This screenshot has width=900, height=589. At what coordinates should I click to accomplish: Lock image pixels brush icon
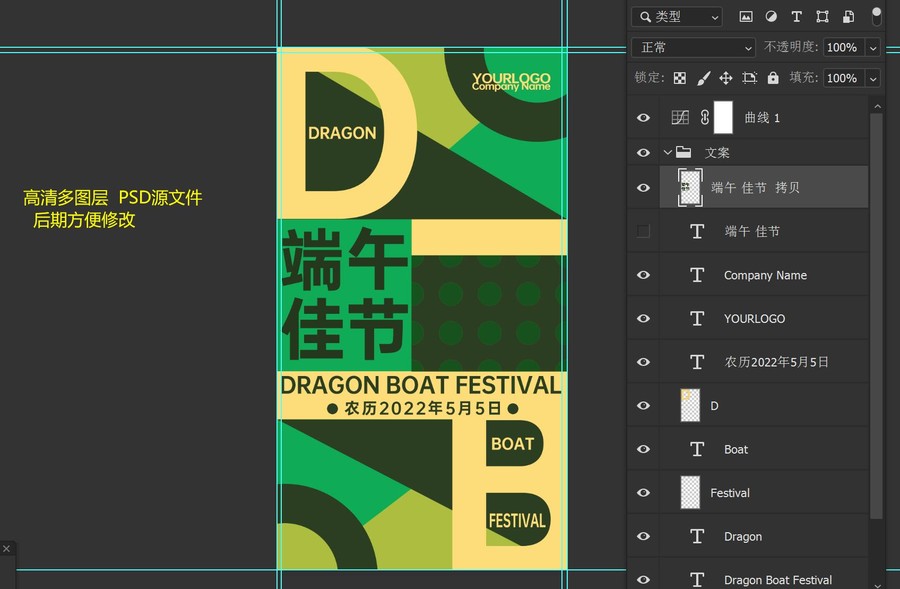click(704, 78)
